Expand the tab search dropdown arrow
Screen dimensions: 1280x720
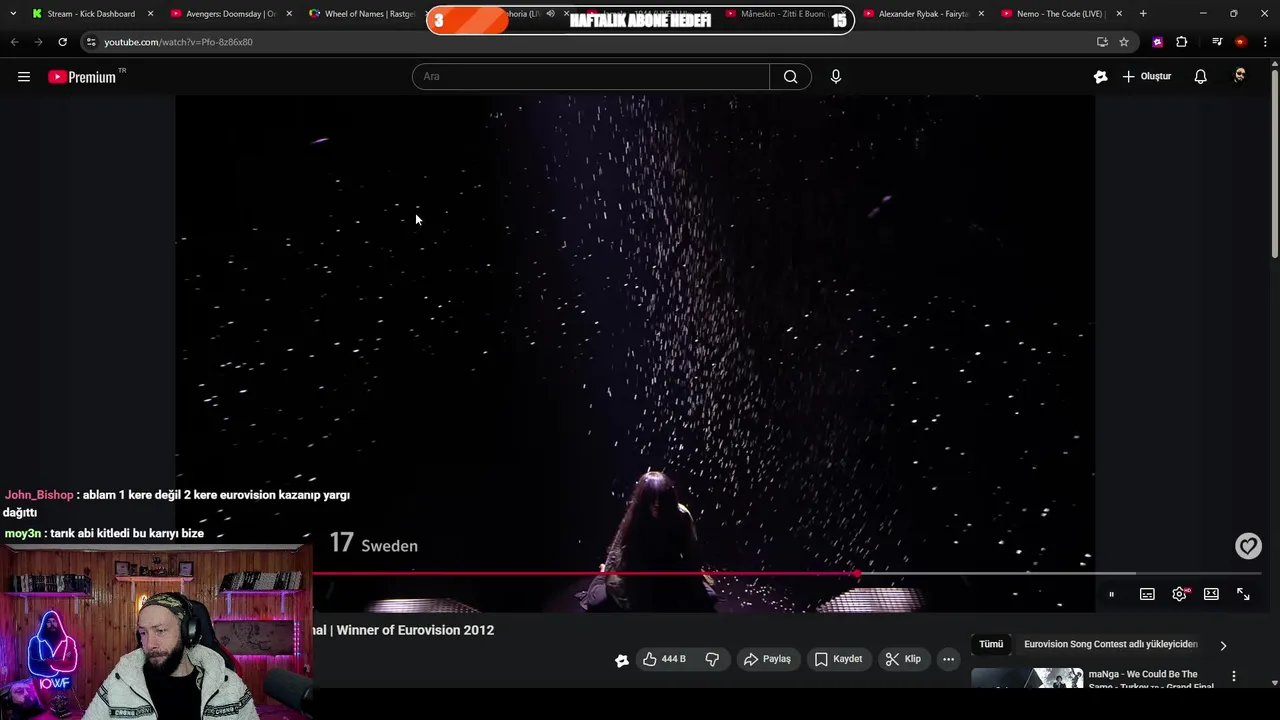click(x=12, y=14)
